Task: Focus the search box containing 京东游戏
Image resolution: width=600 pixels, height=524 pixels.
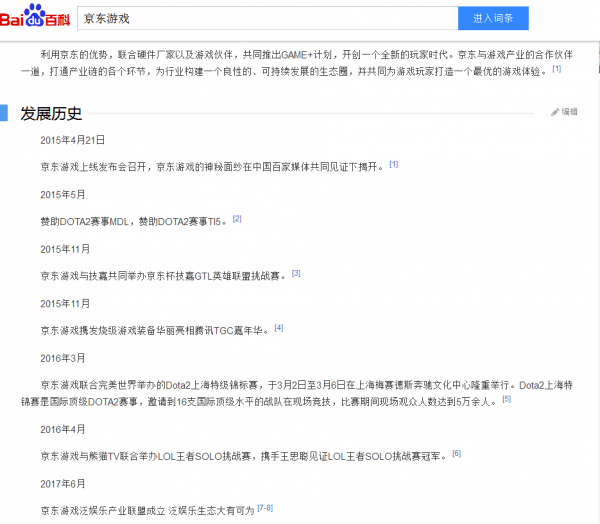Action: (x=268, y=19)
